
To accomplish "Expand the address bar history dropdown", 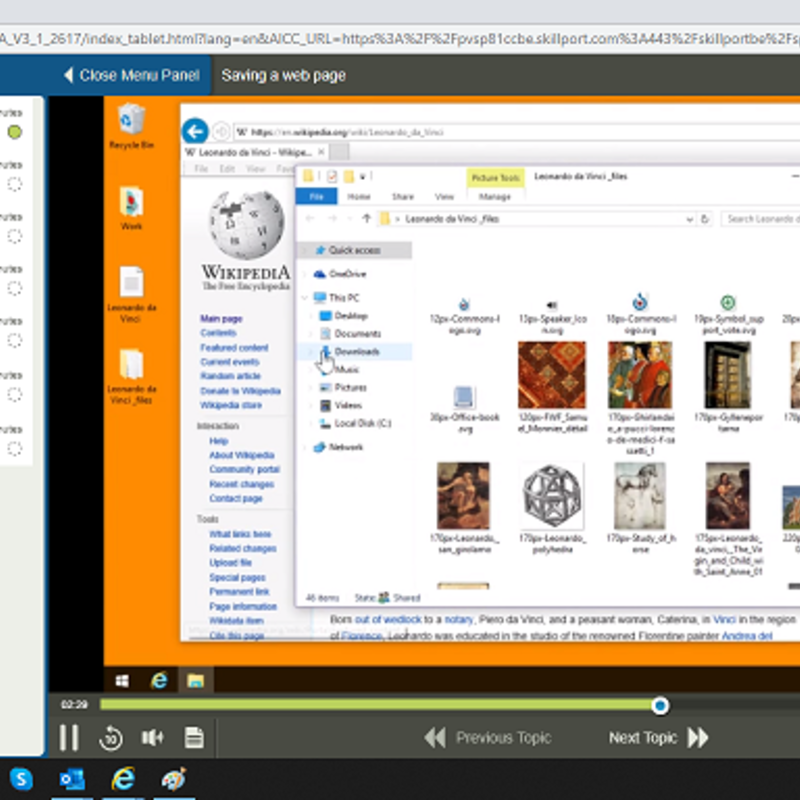I will click(689, 219).
